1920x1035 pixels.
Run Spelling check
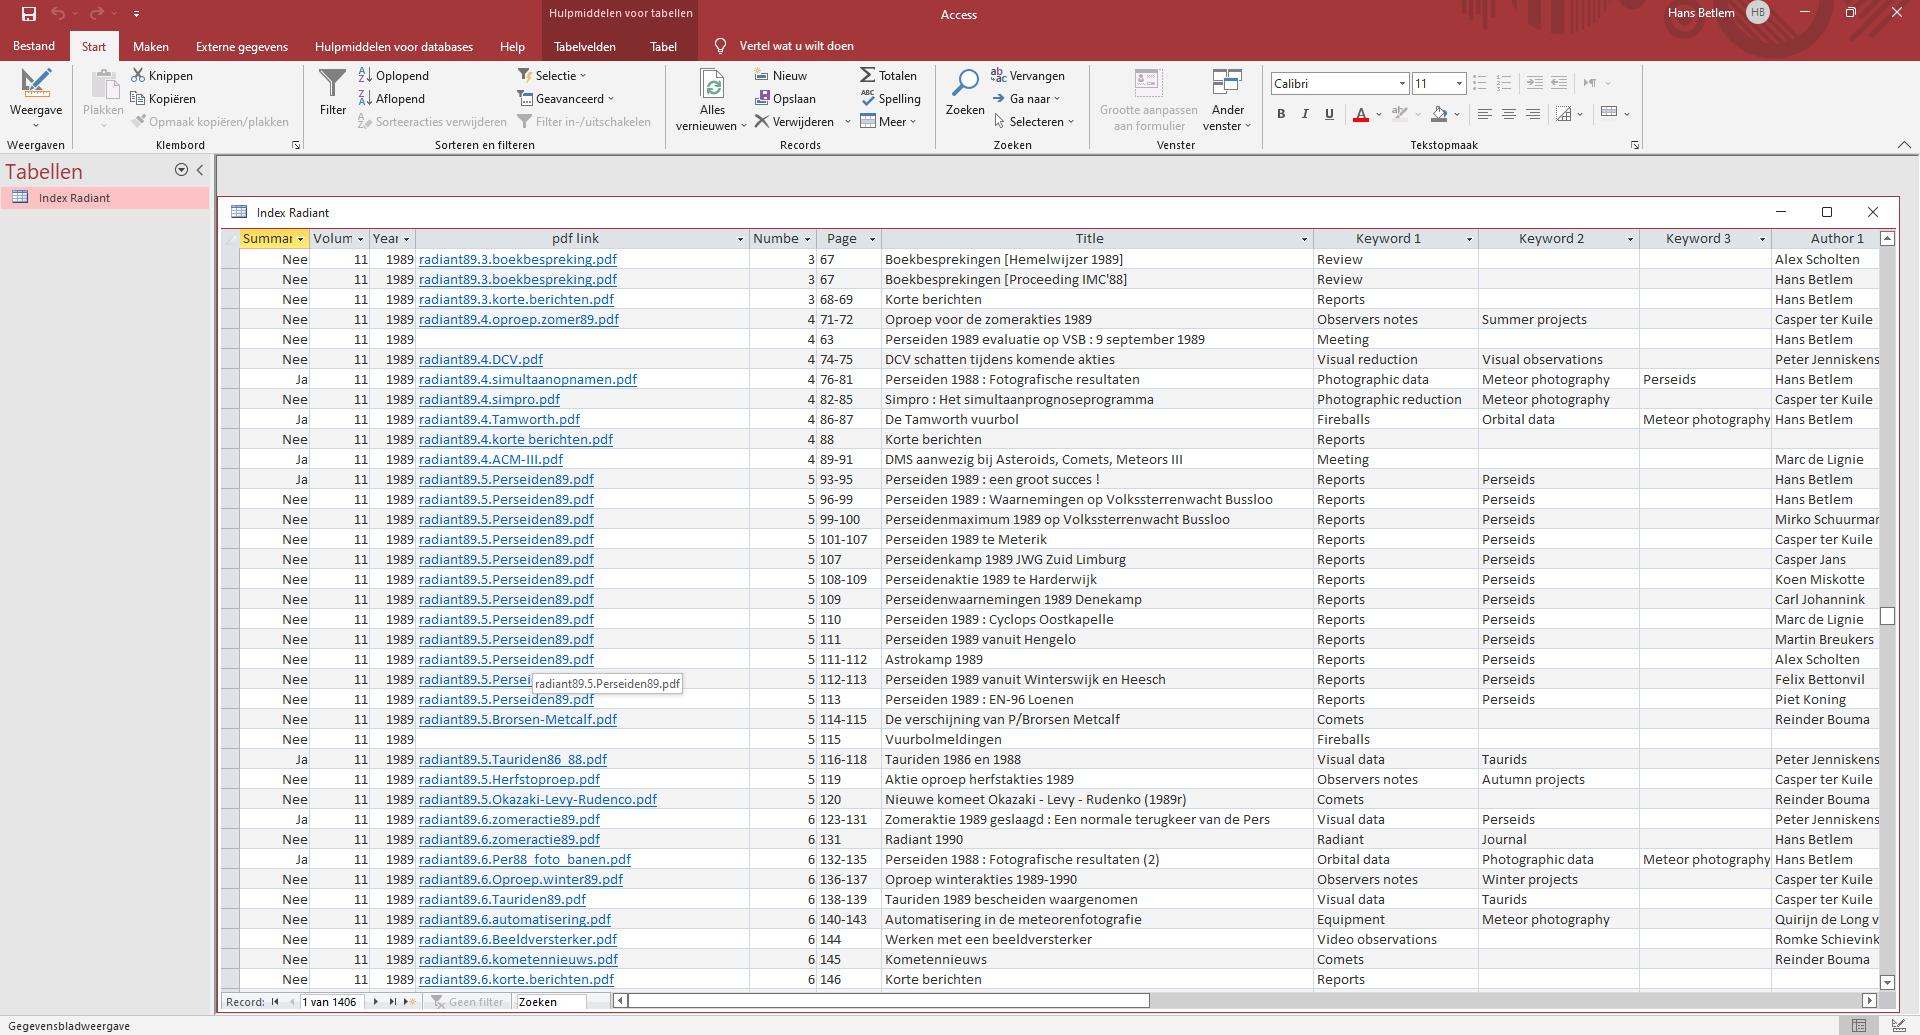(x=890, y=98)
